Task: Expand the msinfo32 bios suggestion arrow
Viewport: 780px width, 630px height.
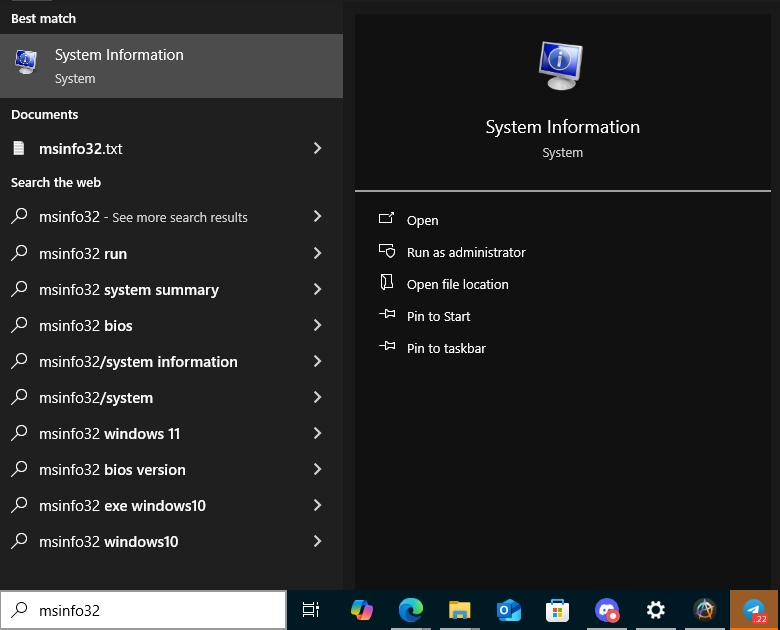Action: click(317, 326)
